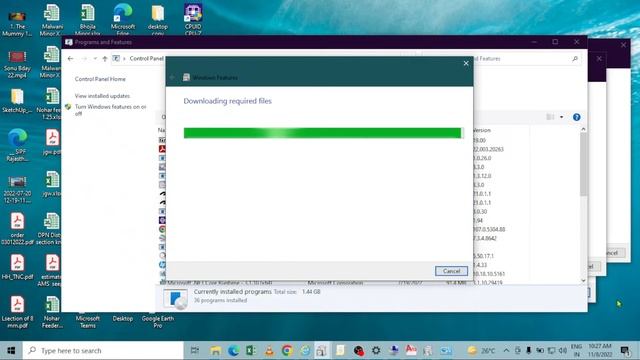Select Bhojla Minor.xlsx desktop icon
Image resolution: width=640 pixels, height=360 pixels.
pyautogui.click(x=87, y=20)
